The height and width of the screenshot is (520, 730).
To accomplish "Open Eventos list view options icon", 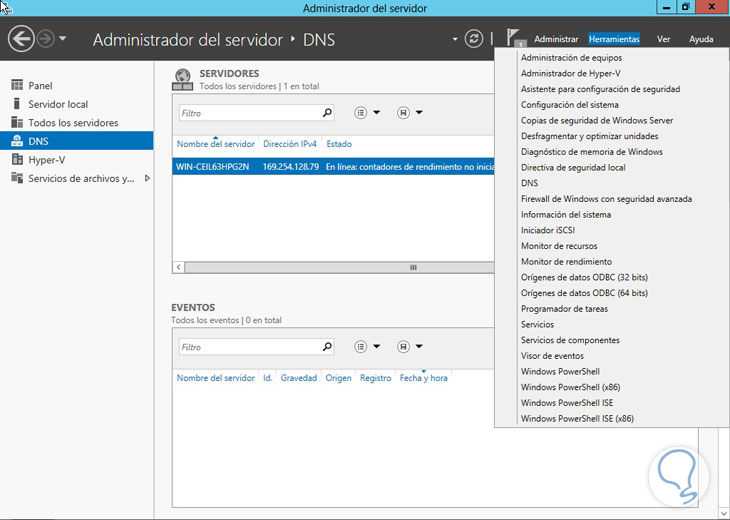I will click(361, 347).
